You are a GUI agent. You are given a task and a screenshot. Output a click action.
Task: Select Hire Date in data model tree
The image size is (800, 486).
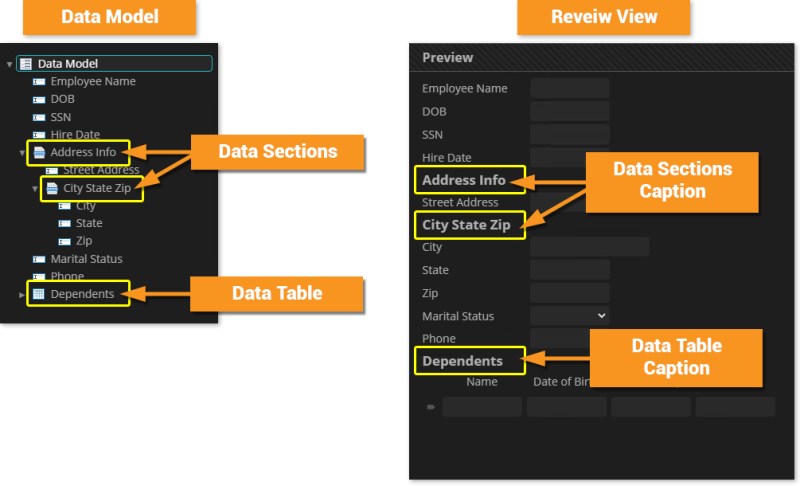point(75,135)
